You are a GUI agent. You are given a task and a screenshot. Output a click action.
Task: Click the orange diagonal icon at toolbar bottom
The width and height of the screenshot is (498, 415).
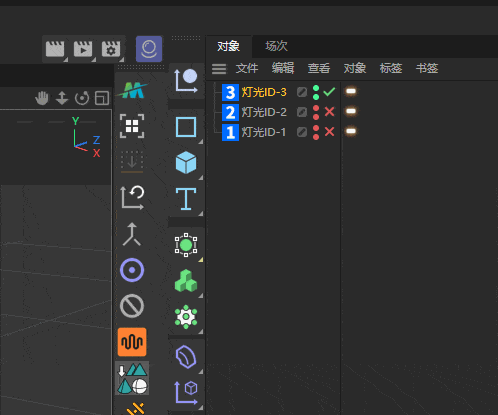point(136,409)
